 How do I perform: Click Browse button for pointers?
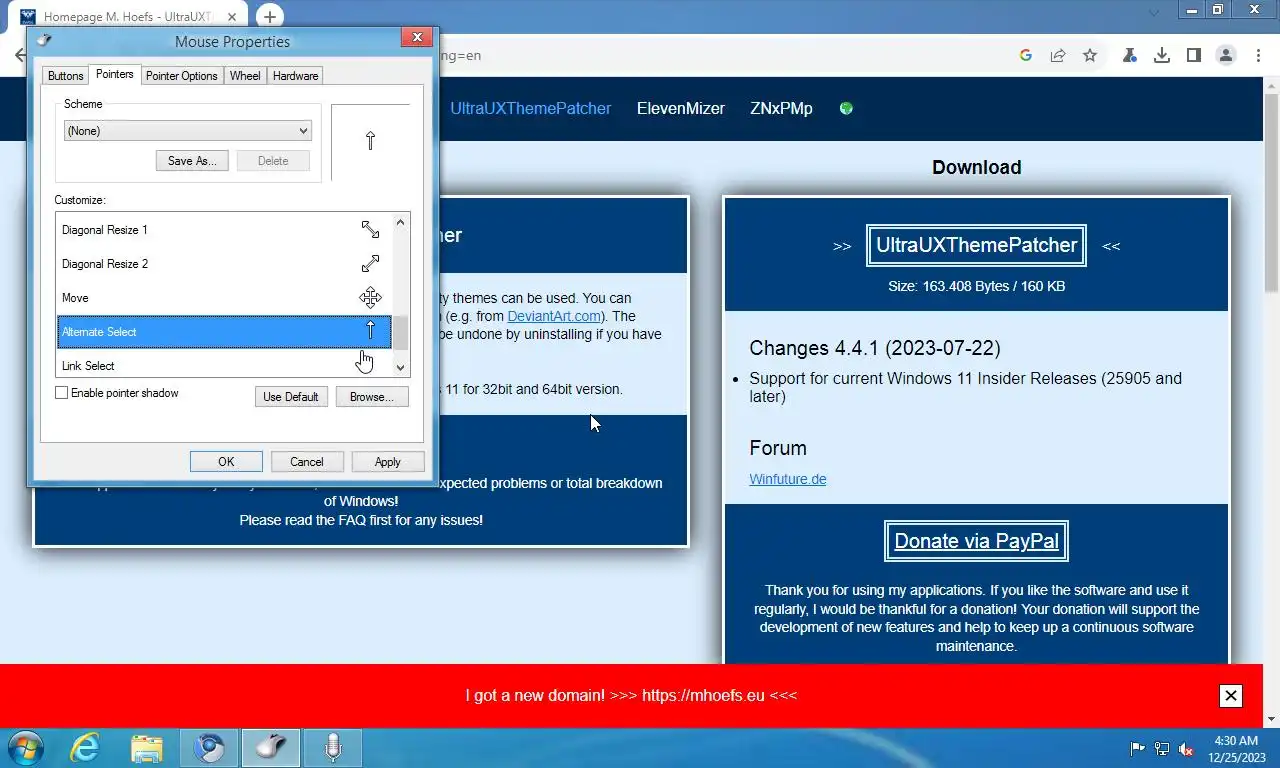(x=372, y=397)
